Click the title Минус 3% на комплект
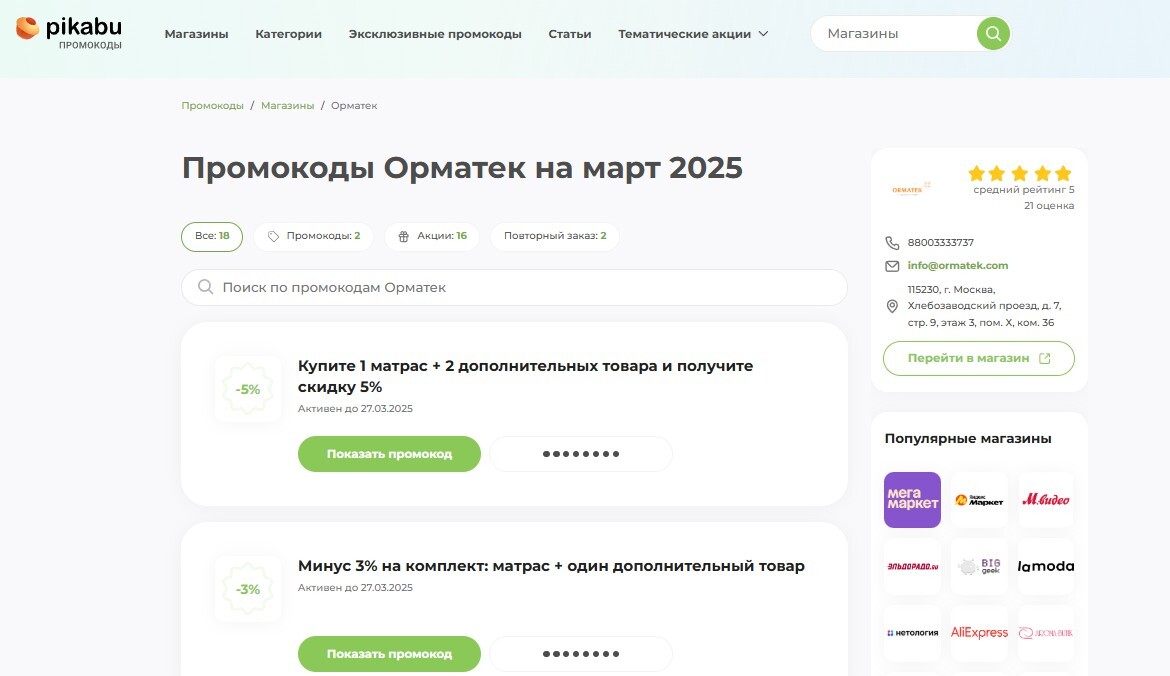The width and height of the screenshot is (1170, 676). click(551, 566)
